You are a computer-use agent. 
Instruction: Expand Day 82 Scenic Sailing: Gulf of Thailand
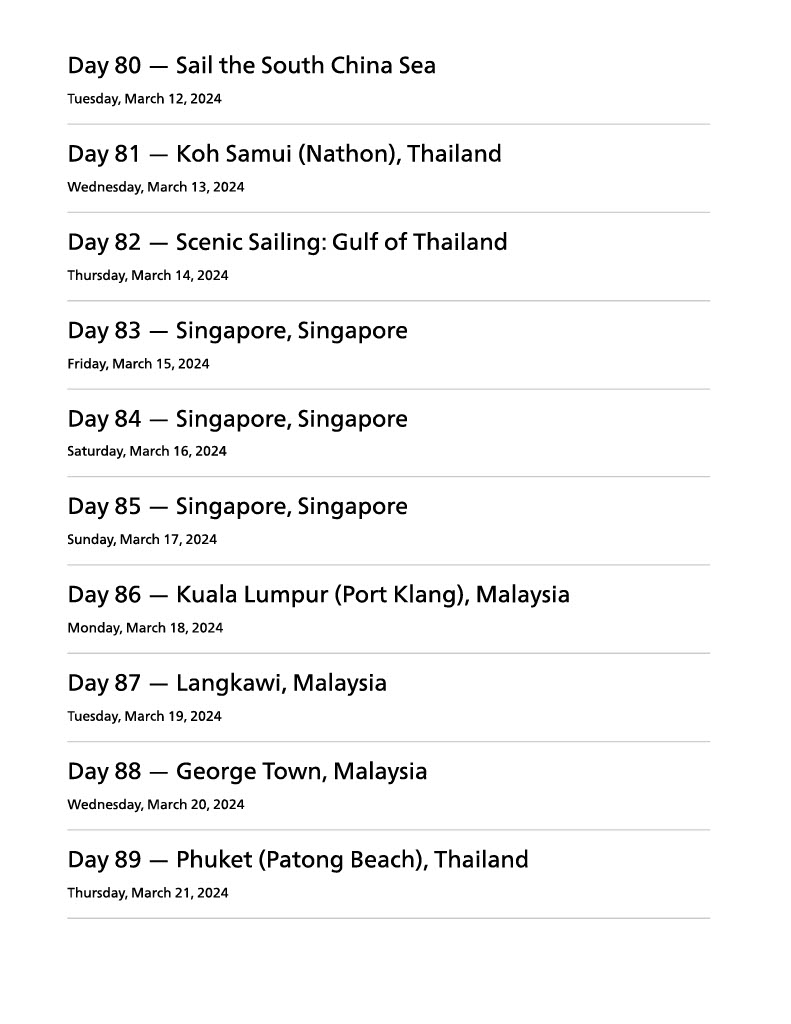[287, 242]
